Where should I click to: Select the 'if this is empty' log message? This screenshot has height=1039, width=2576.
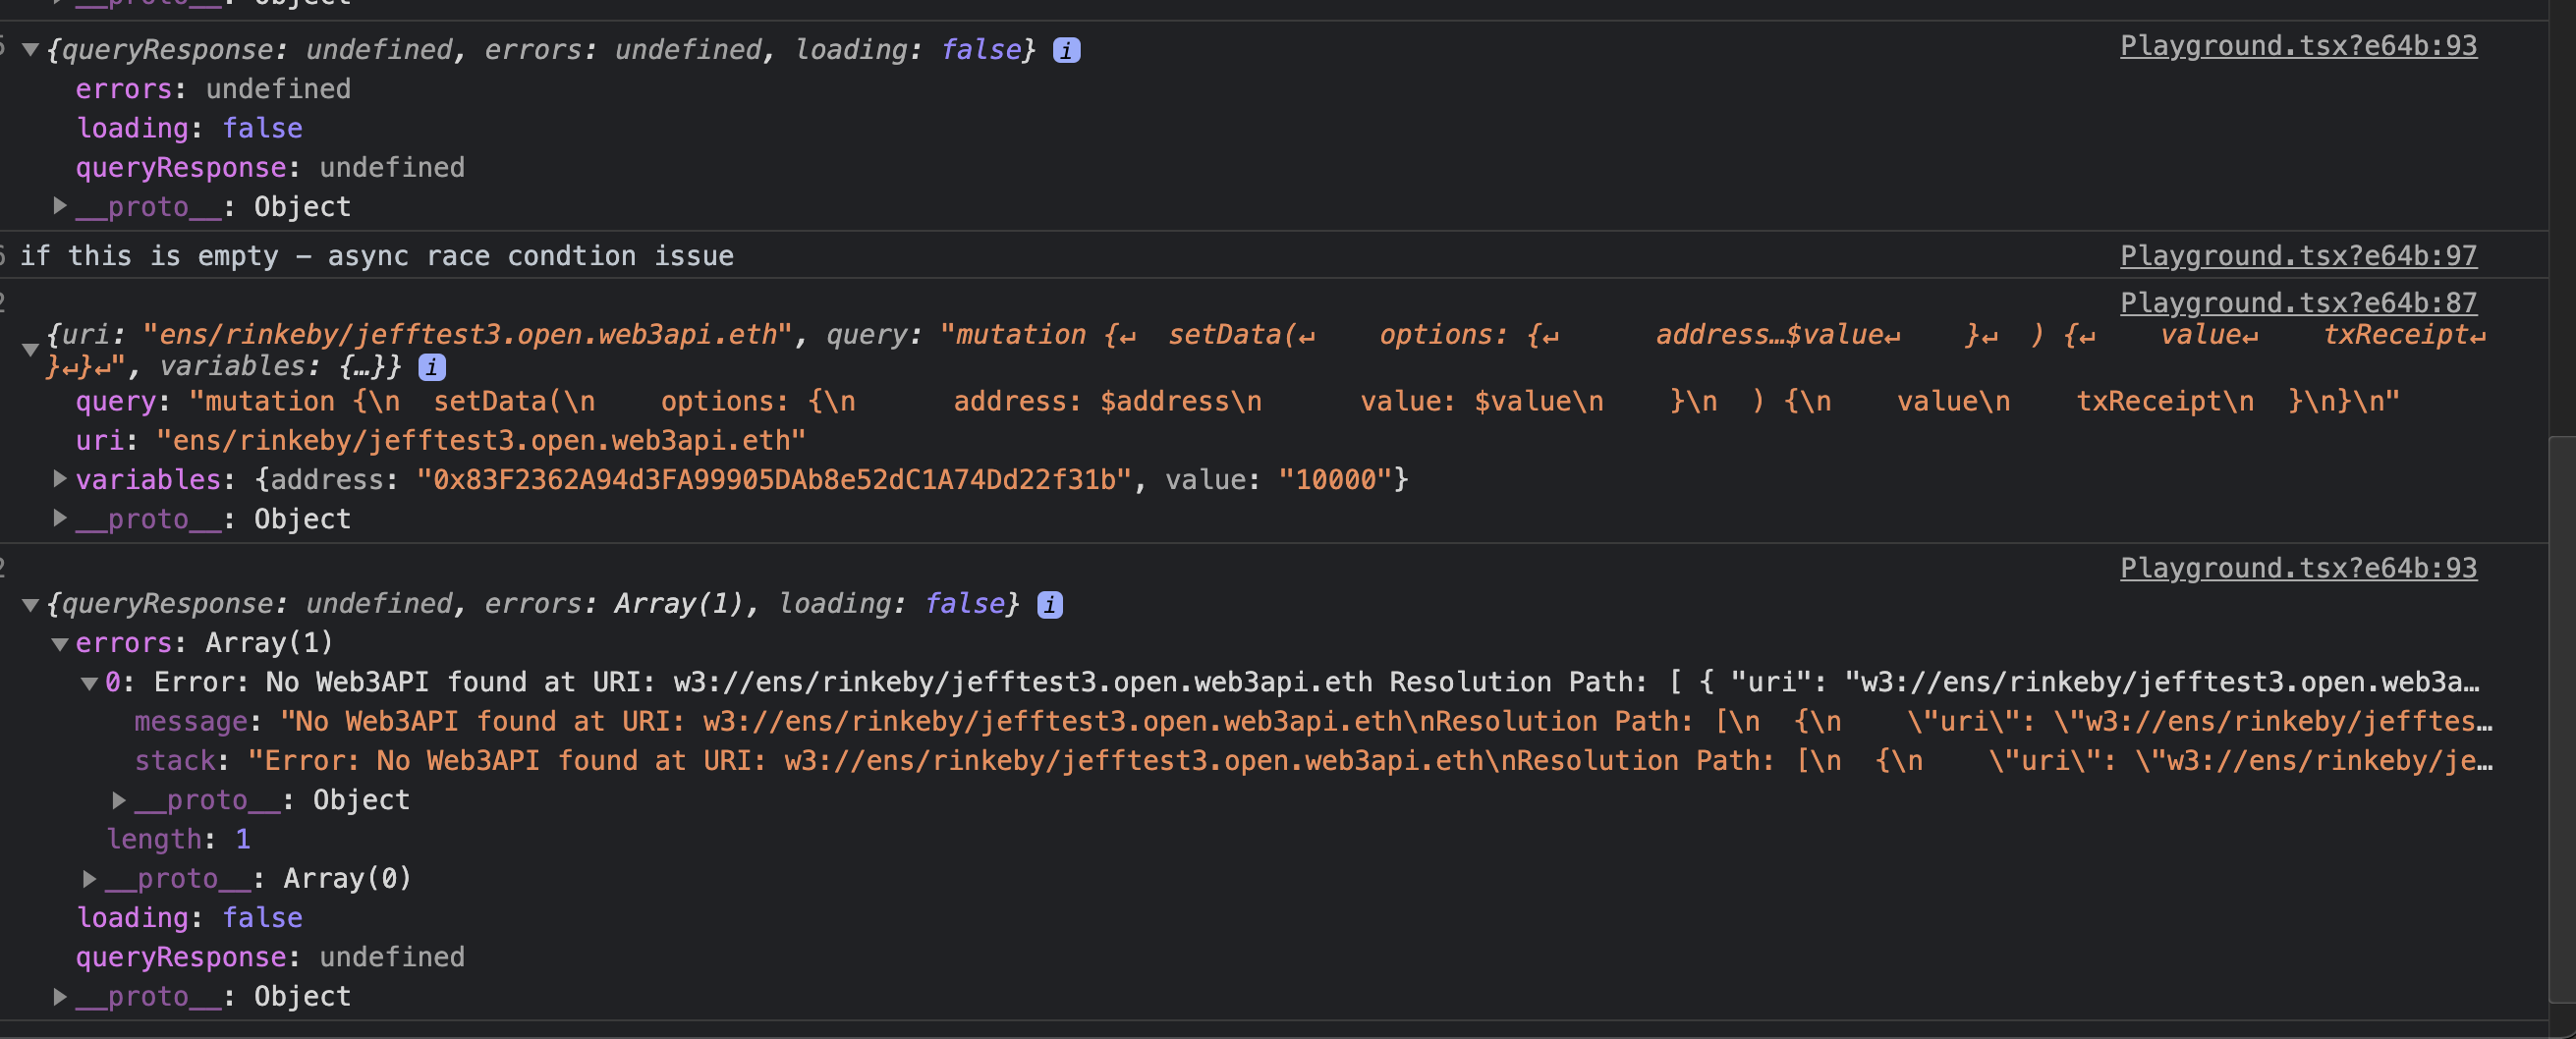377,256
